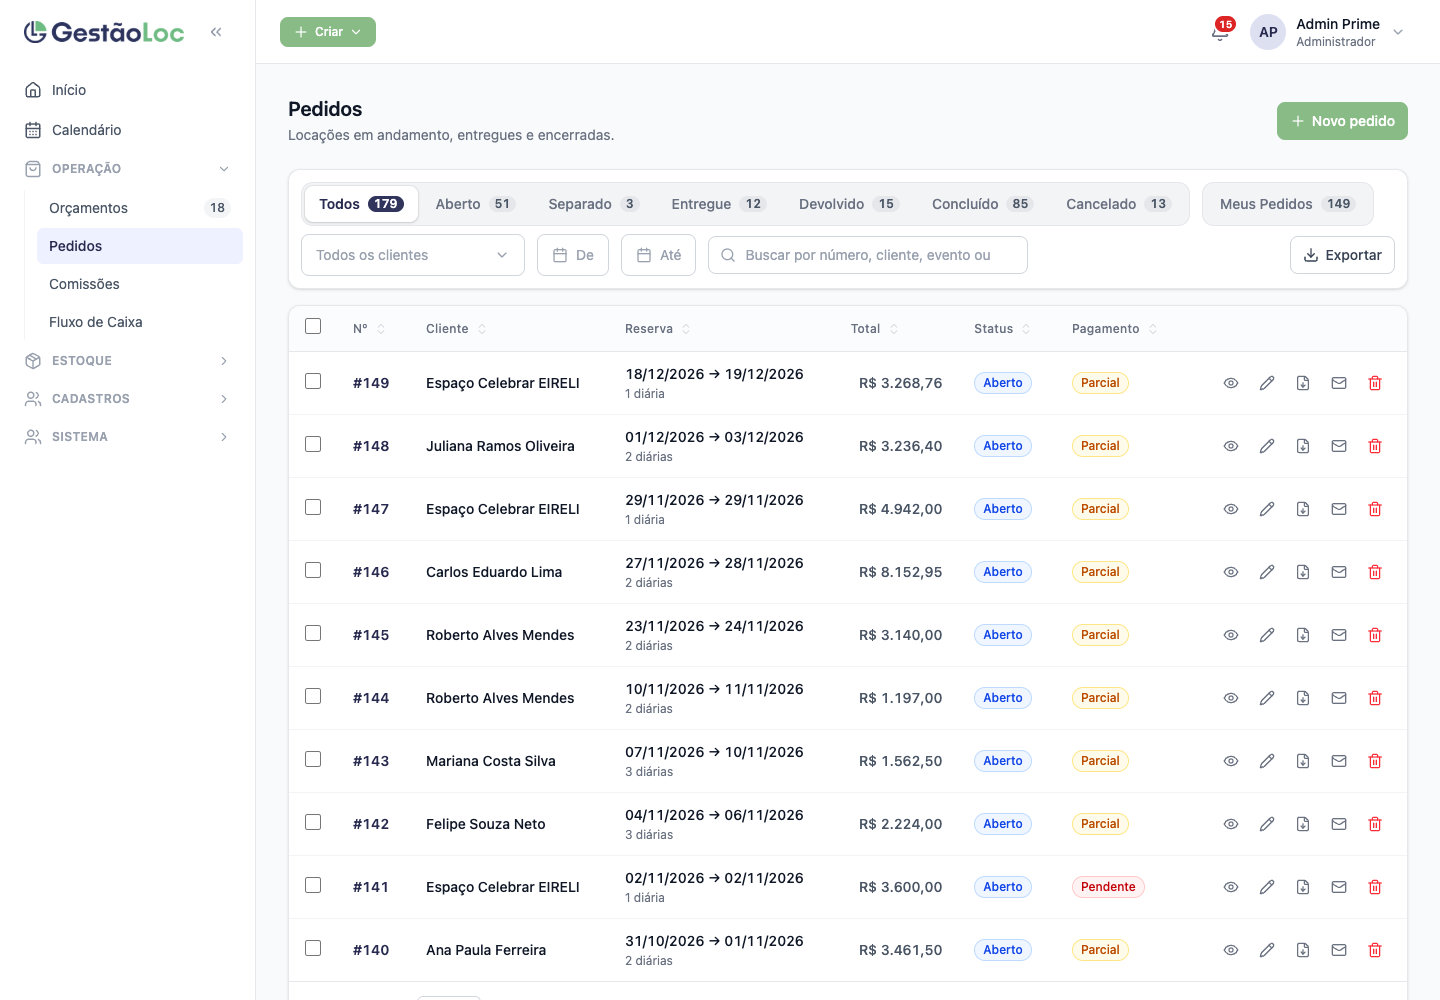Open Fluxo de Caixa in the sidebar
The width and height of the screenshot is (1440, 1000).
pyautogui.click(x=140, y=322)
